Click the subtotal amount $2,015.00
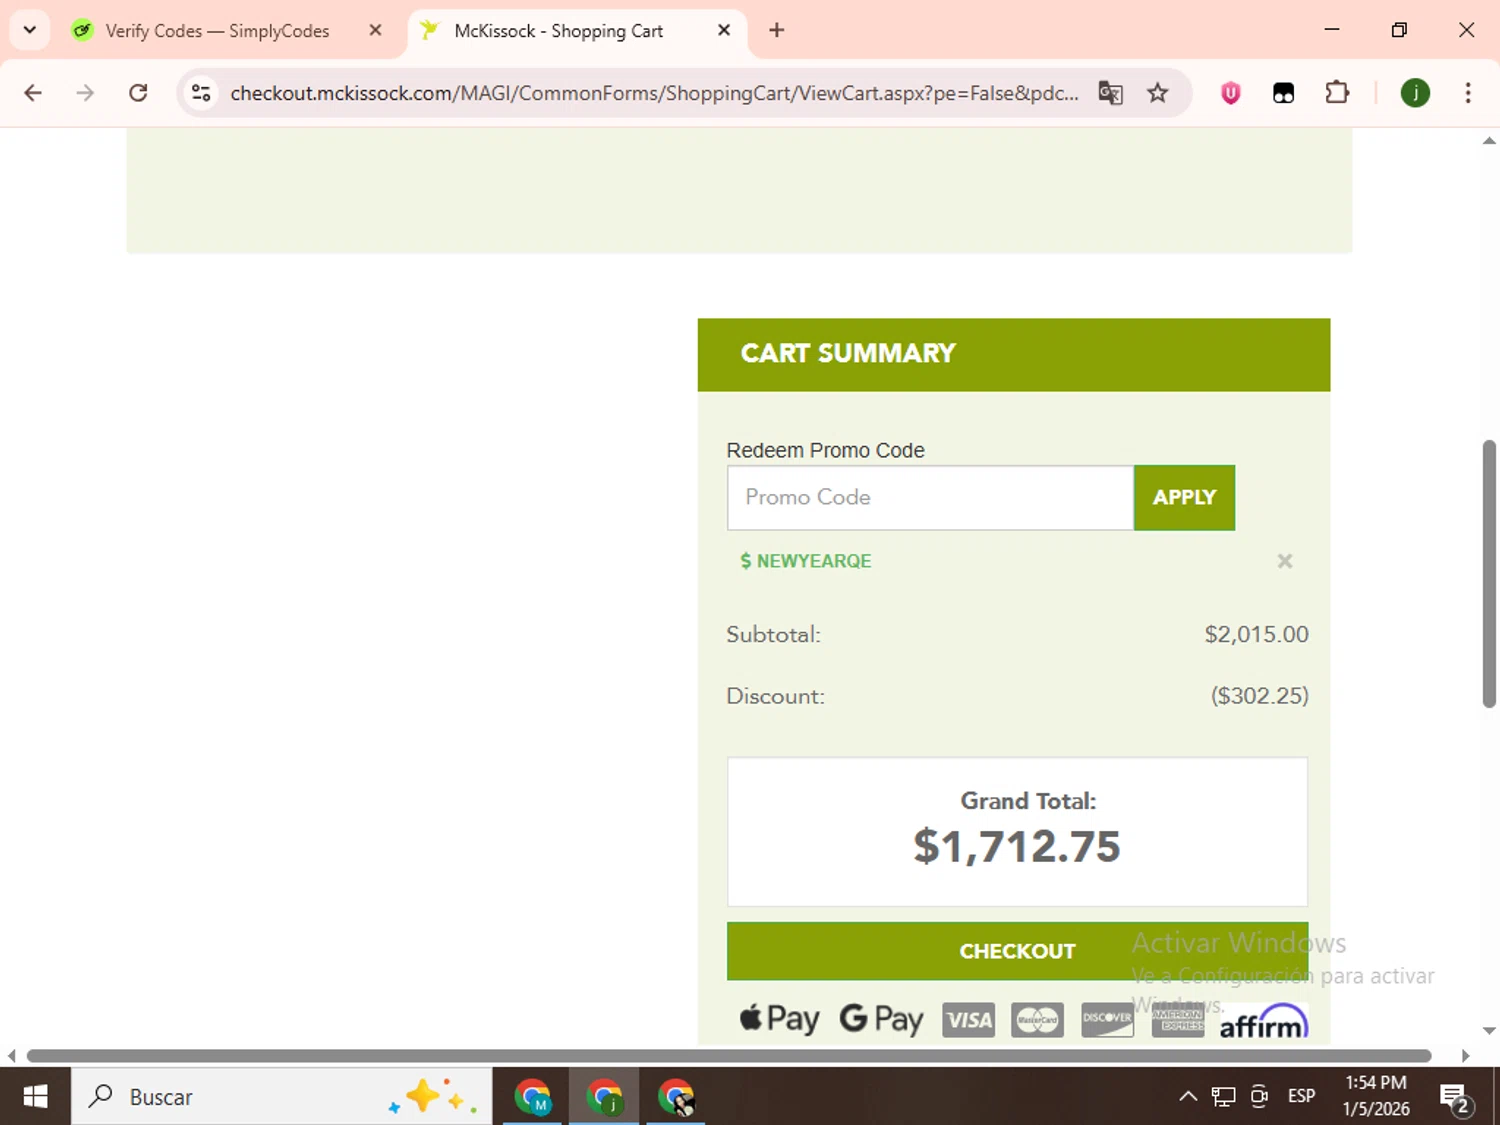1500x1125 pixels. (x=1256, y=634)
